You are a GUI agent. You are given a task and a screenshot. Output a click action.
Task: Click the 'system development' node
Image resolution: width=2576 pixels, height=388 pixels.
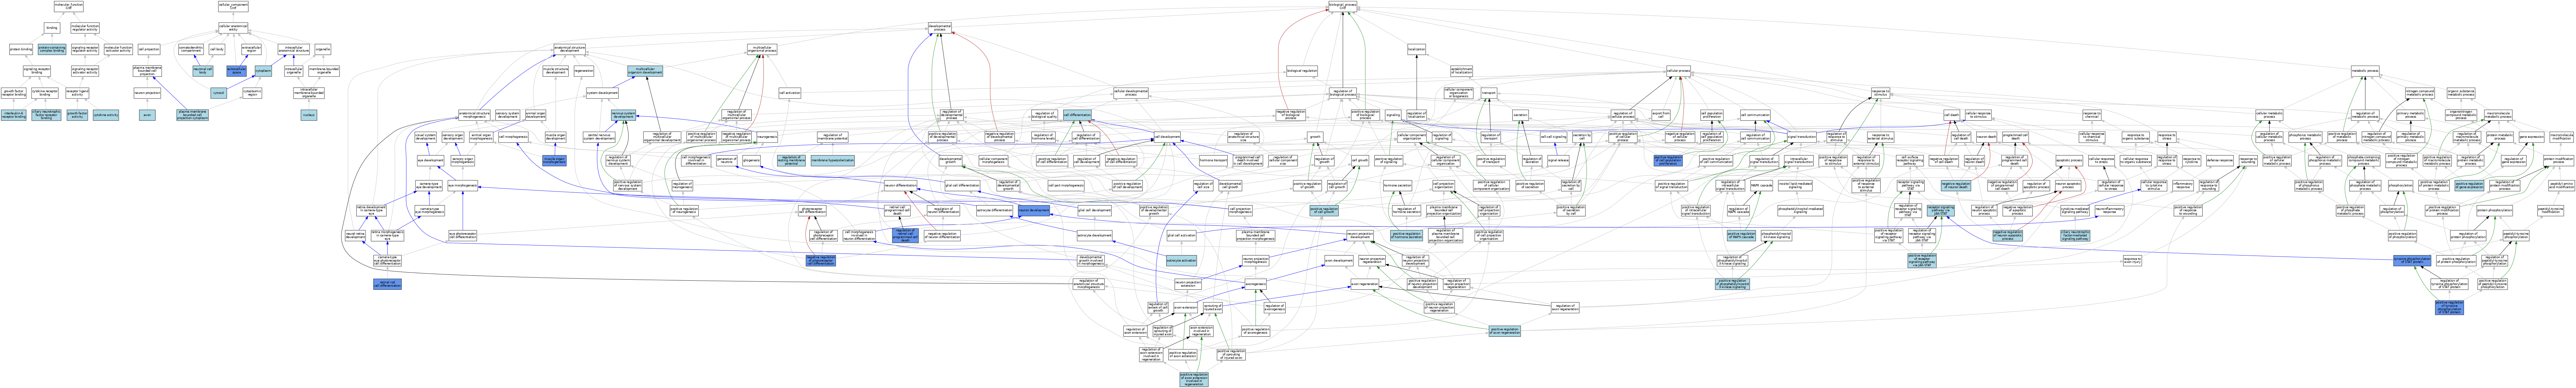point(602,93)
